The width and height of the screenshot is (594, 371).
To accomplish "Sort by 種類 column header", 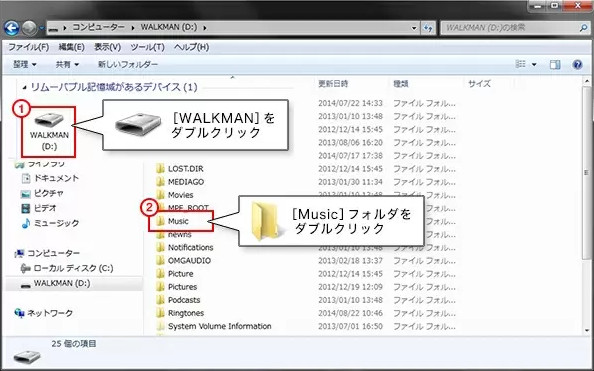I will (x=401, y=84).
